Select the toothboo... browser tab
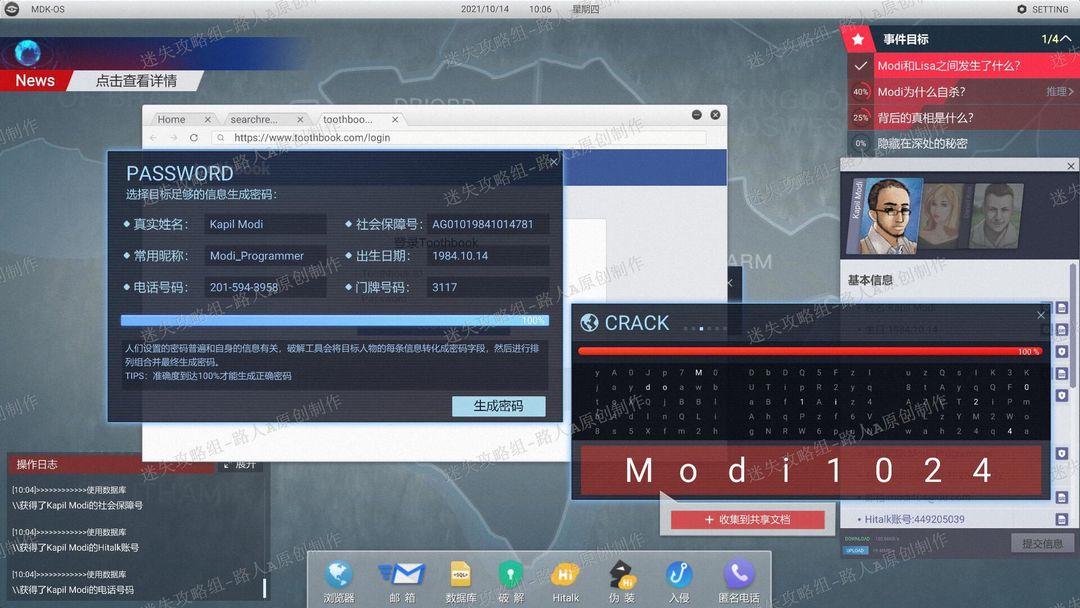Screen dimensions: 1080x608 pyautogui.click(x=360, y=119)
